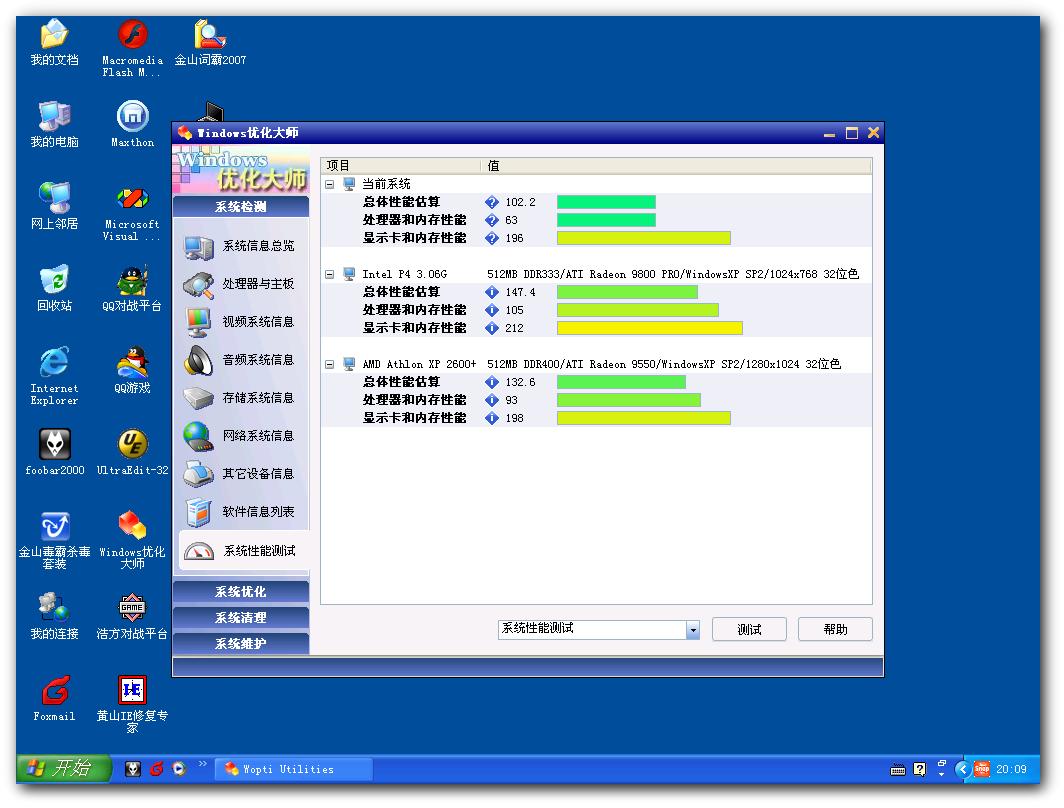Select AMD Athlon 总体性能估算 row

[x=596, y=383]
